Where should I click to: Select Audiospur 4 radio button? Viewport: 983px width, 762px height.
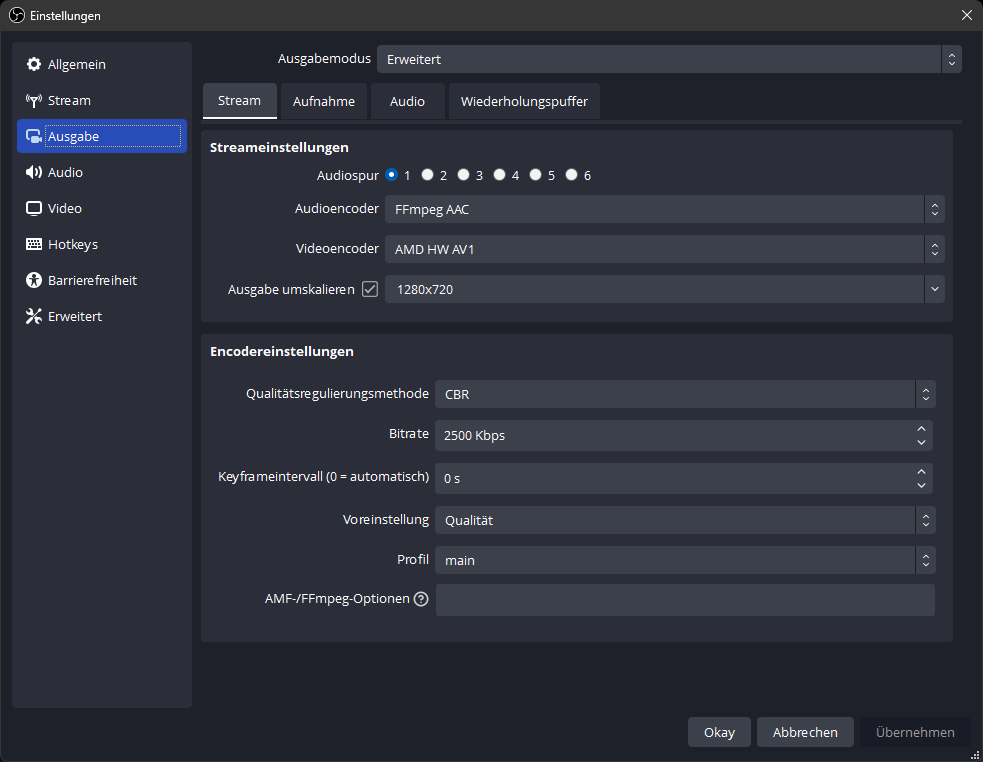tap(500, 175)
